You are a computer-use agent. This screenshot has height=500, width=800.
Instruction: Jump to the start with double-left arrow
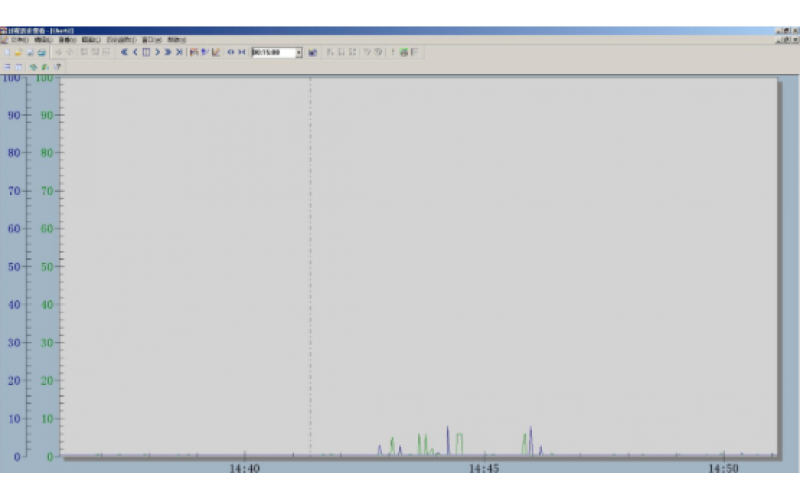tap(124, 52)
